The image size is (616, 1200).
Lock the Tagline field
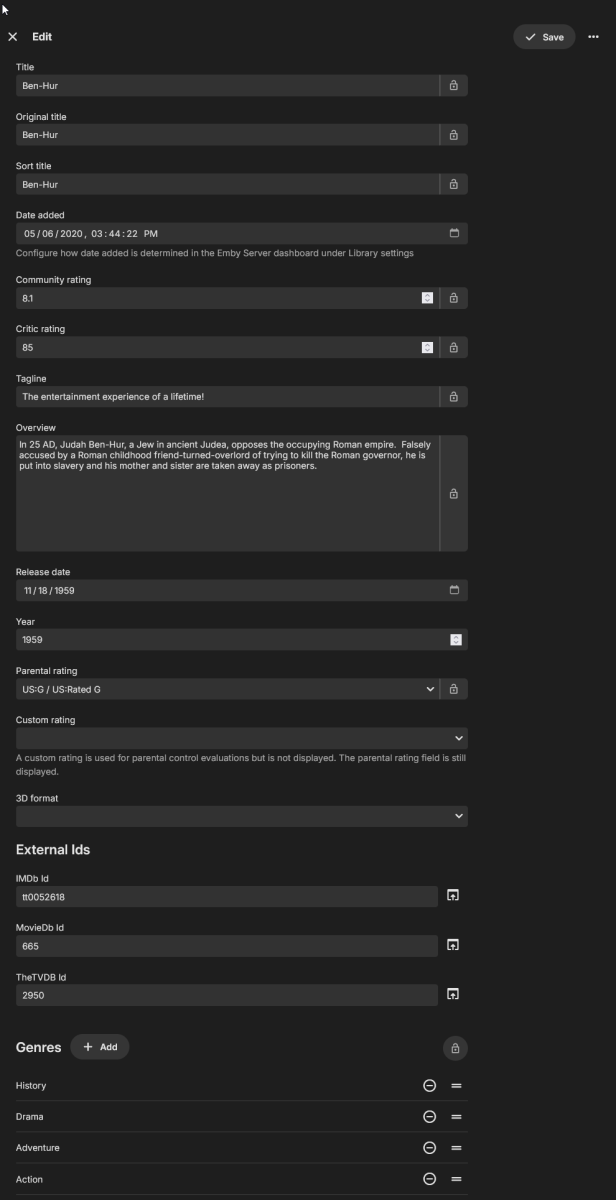(453, 396)
